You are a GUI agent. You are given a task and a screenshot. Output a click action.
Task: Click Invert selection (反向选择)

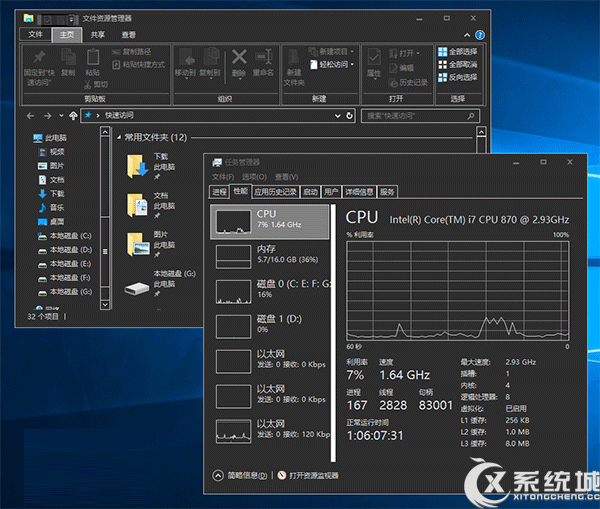[458, 77]
